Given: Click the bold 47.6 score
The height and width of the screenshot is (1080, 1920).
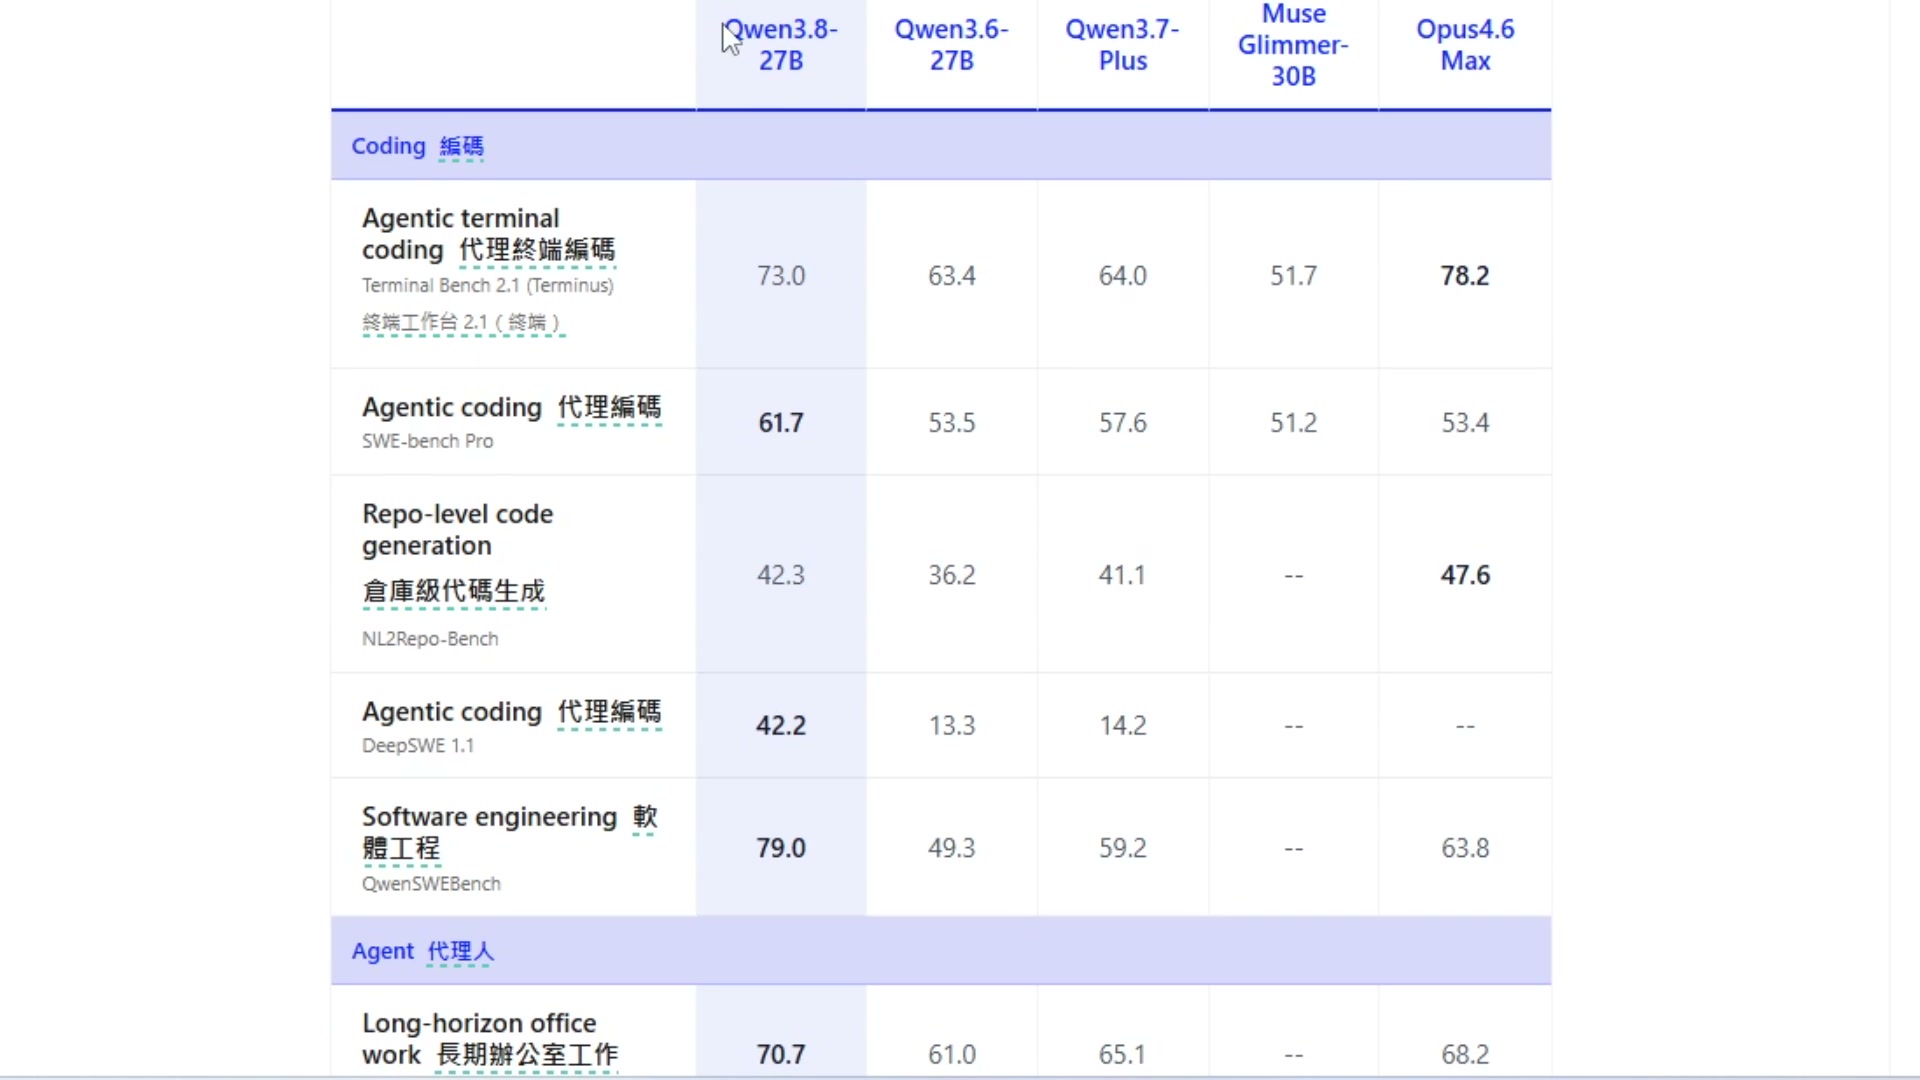Looking at the screenshot, I should (1465, 575).
